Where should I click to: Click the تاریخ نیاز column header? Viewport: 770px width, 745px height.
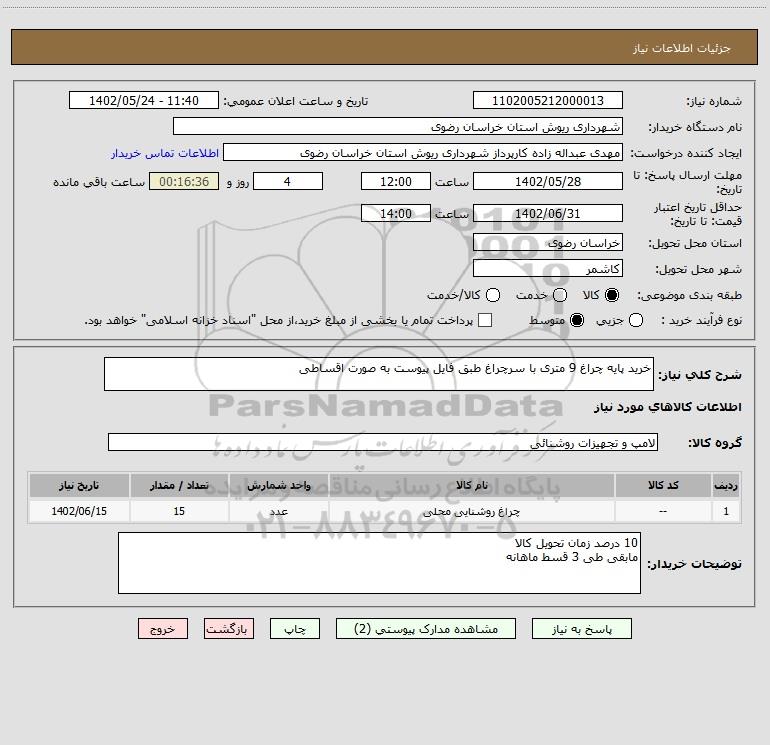click(79, 486)
